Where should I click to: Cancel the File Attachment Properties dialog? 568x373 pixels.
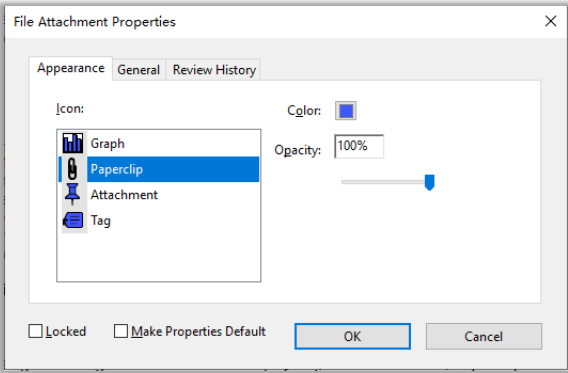(484, 336)
